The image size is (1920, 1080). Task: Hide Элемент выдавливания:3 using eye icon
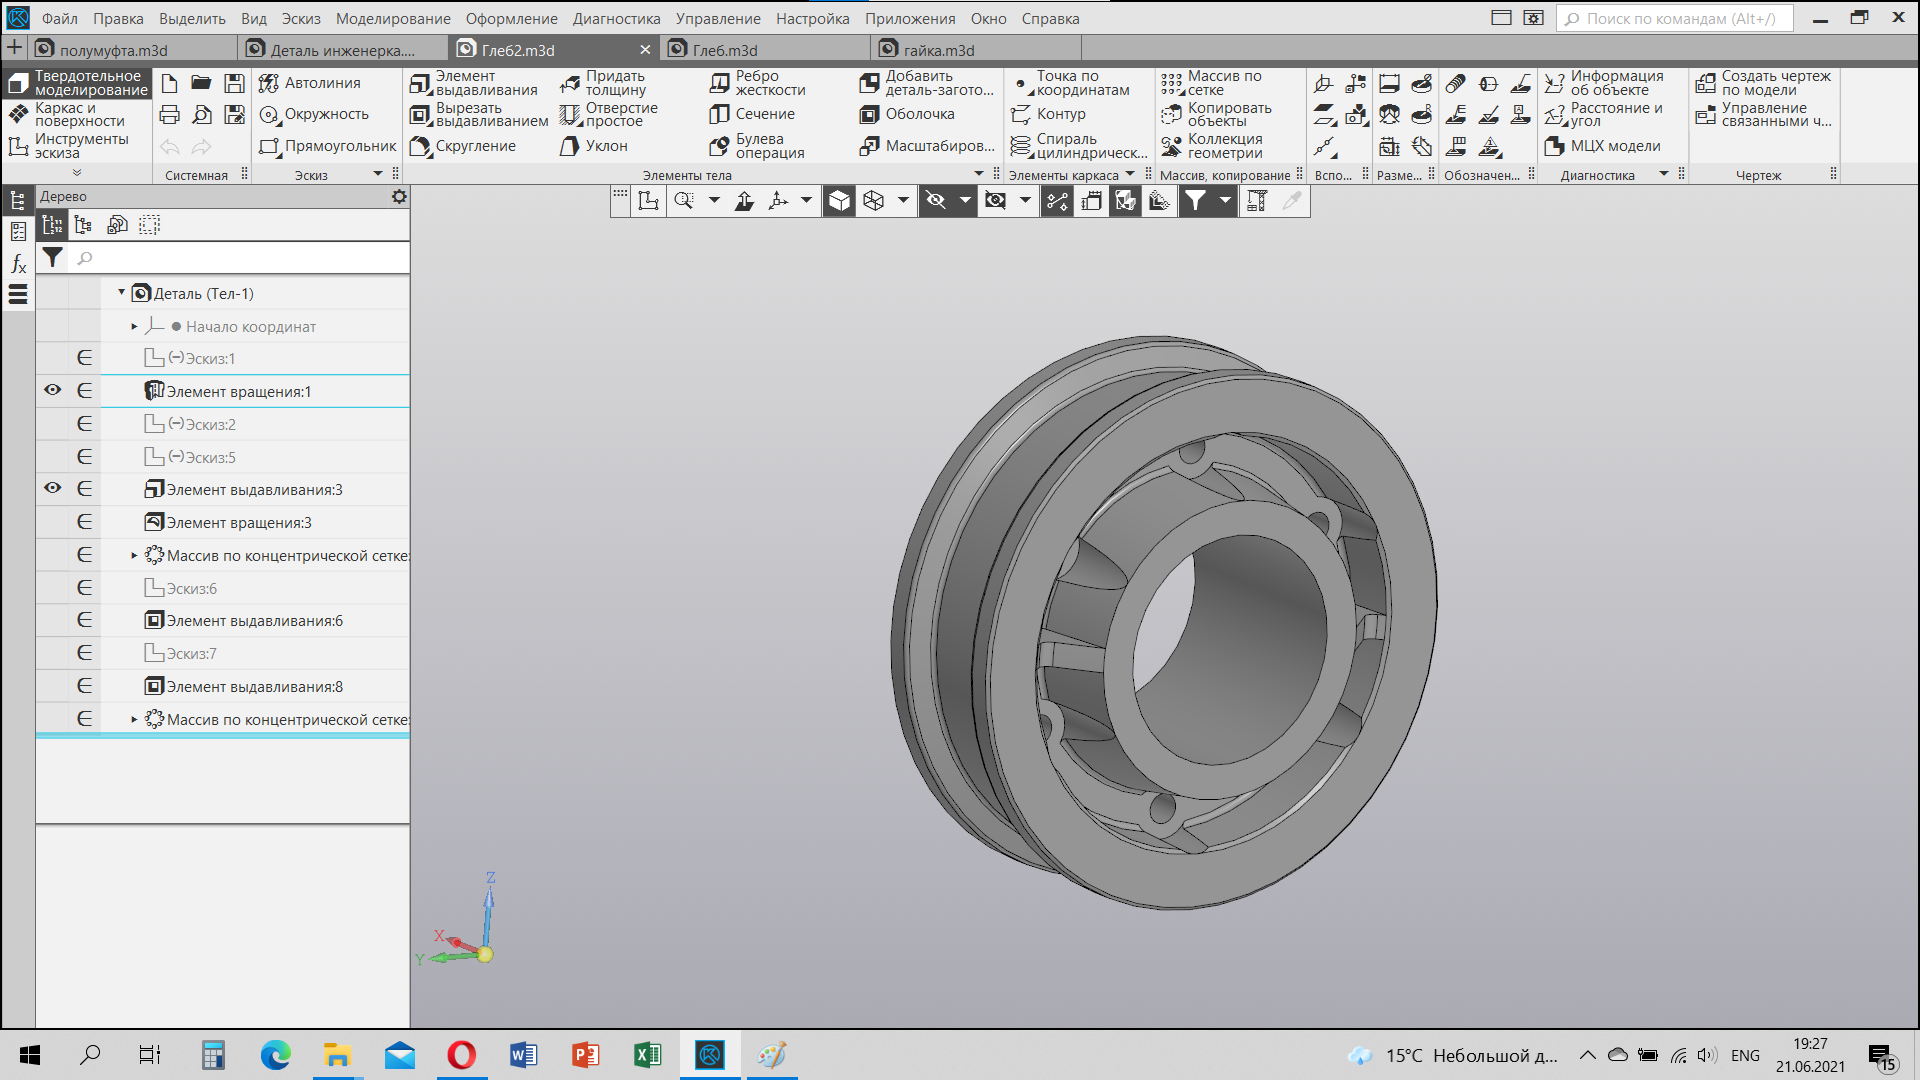click(x=53, y=488)
